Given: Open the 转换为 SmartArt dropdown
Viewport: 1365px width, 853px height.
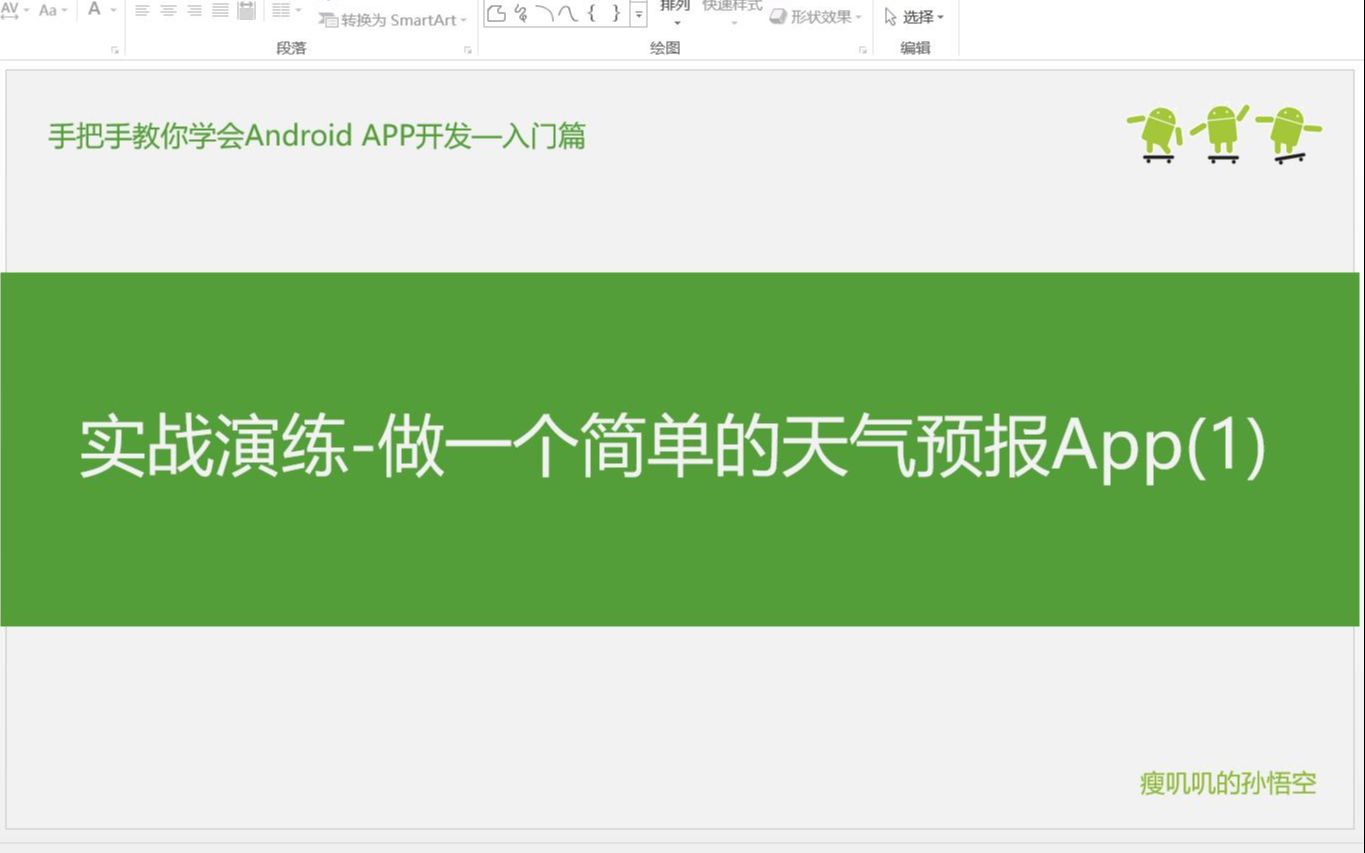Looking at the screenshot, I should pos(392,20).
